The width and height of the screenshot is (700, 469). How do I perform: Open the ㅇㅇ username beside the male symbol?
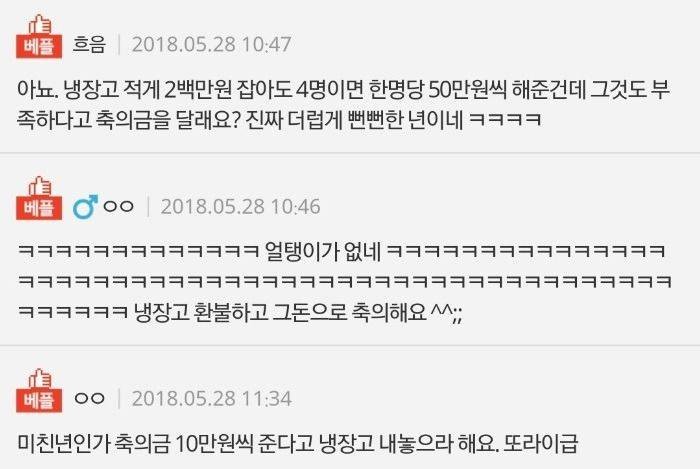click(x=118, y=207)
